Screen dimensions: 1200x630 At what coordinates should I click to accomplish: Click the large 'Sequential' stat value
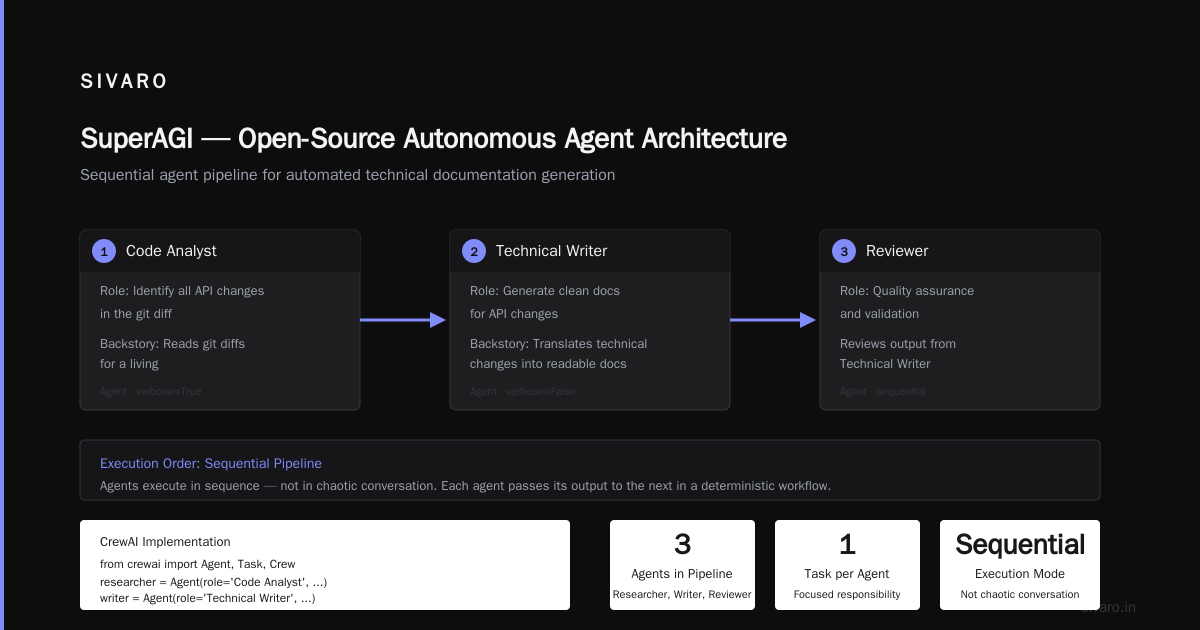pyautogui.click(x=1020, y=545)
